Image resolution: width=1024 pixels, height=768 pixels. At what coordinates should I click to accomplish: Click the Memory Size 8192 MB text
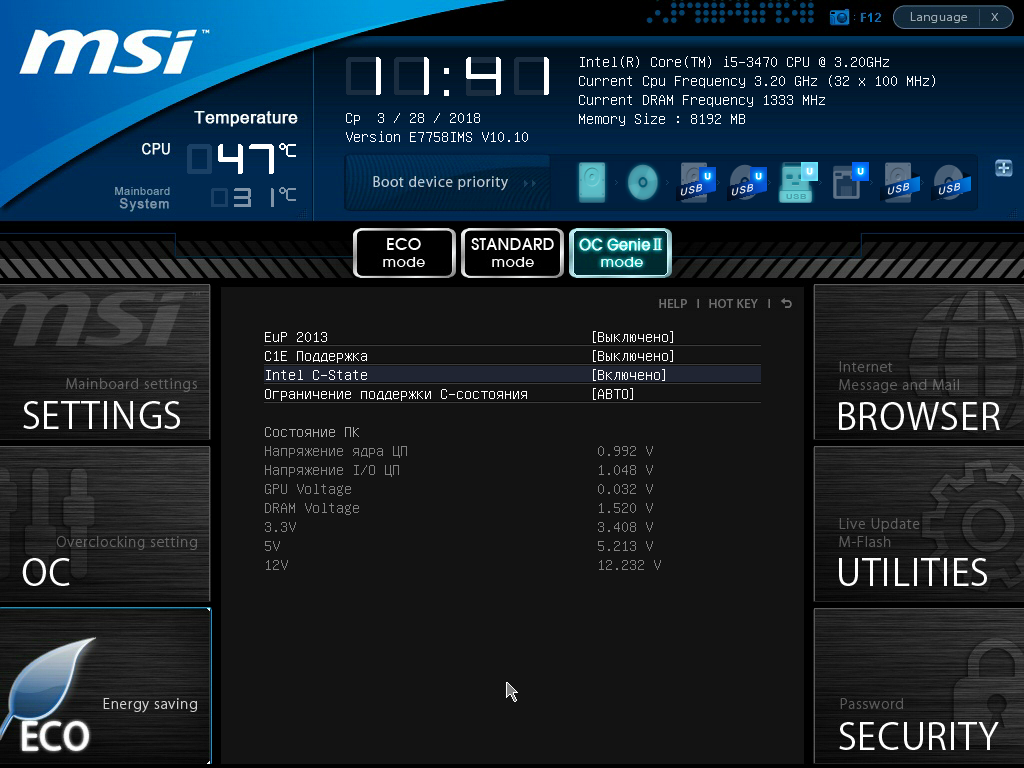662,120
